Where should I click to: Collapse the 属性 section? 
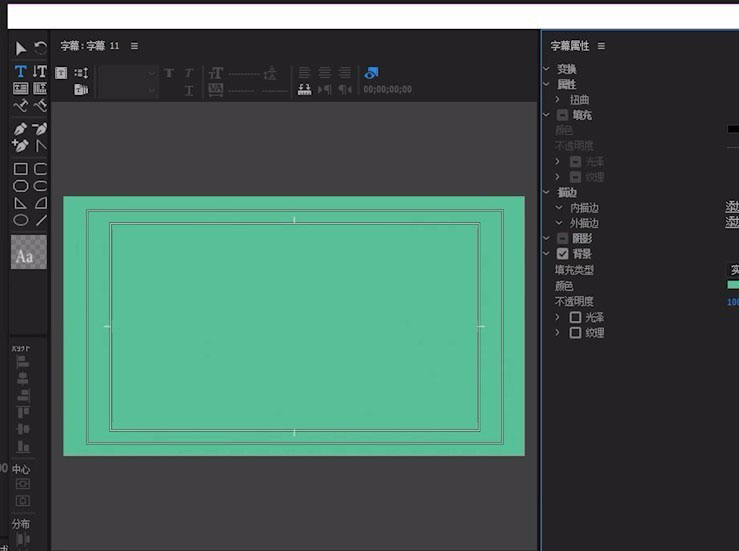546,84
